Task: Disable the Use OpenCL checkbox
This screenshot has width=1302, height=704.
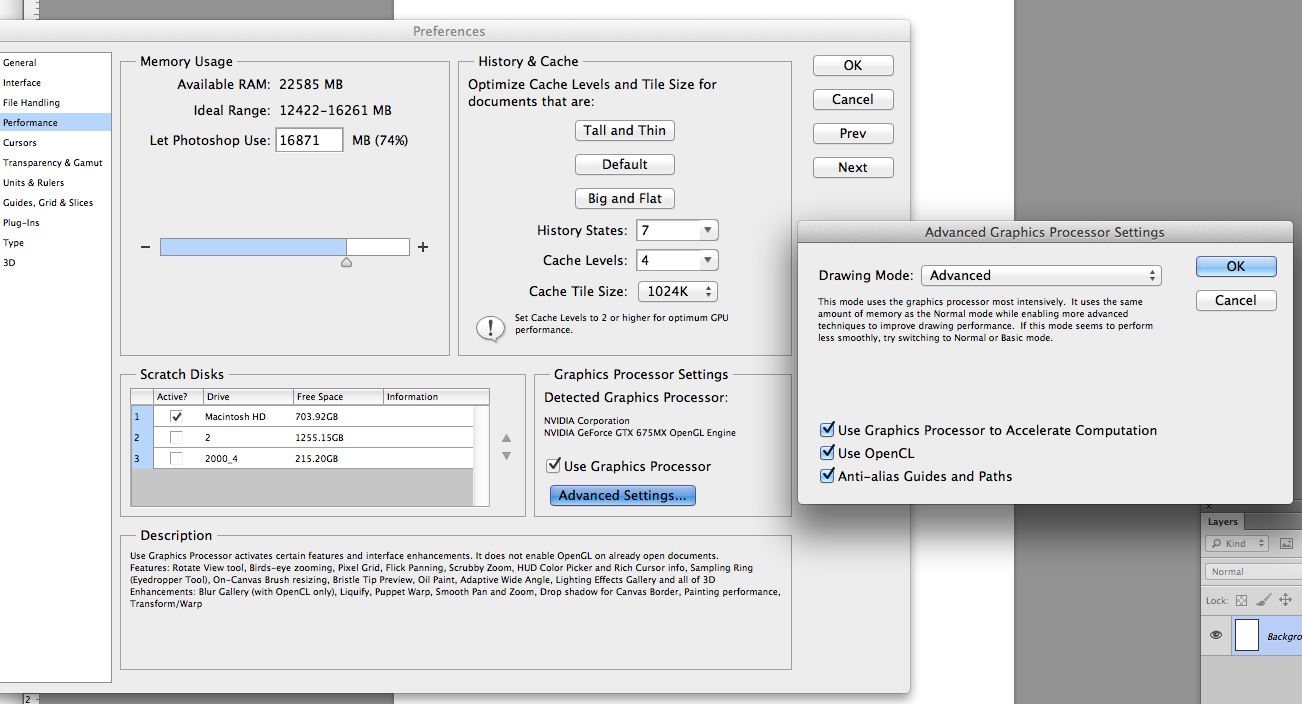Action: tap(827, 453)
